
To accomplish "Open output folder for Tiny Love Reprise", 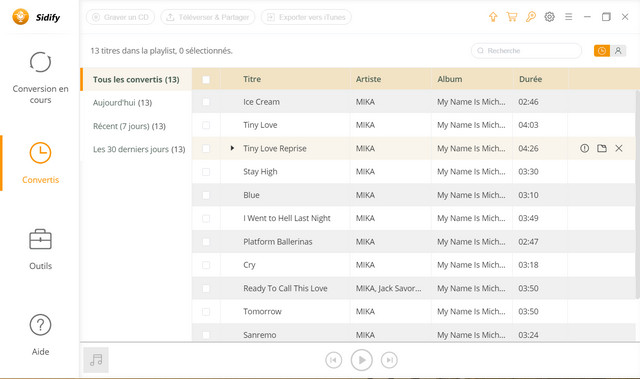I will pyautogui.click(x=602, y=148).
